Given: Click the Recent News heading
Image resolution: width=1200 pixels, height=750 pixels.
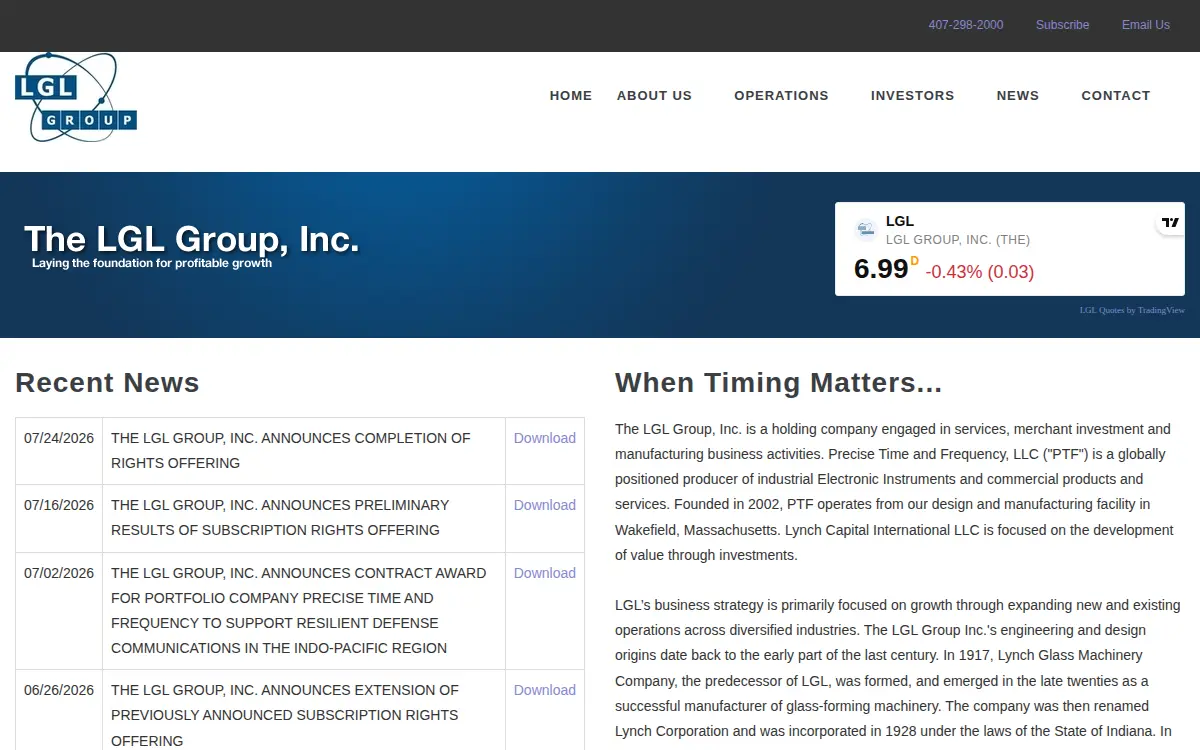Looking at the screenshot, I should [x=107, y=383].
